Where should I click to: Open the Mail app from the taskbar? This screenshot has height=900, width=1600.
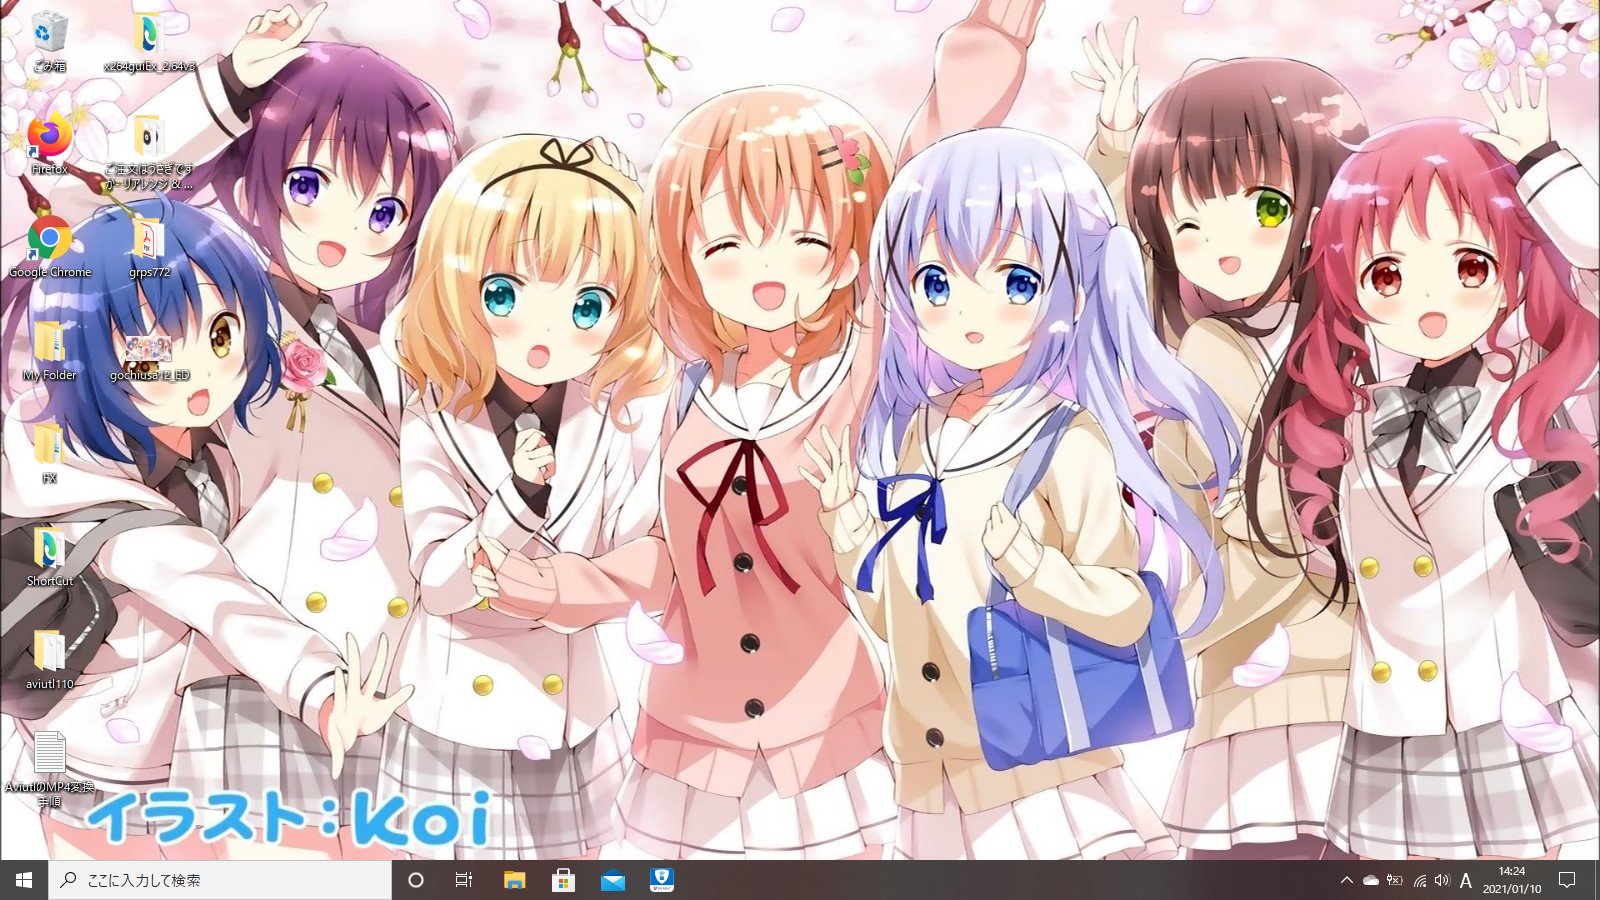[x=612, y=880]
